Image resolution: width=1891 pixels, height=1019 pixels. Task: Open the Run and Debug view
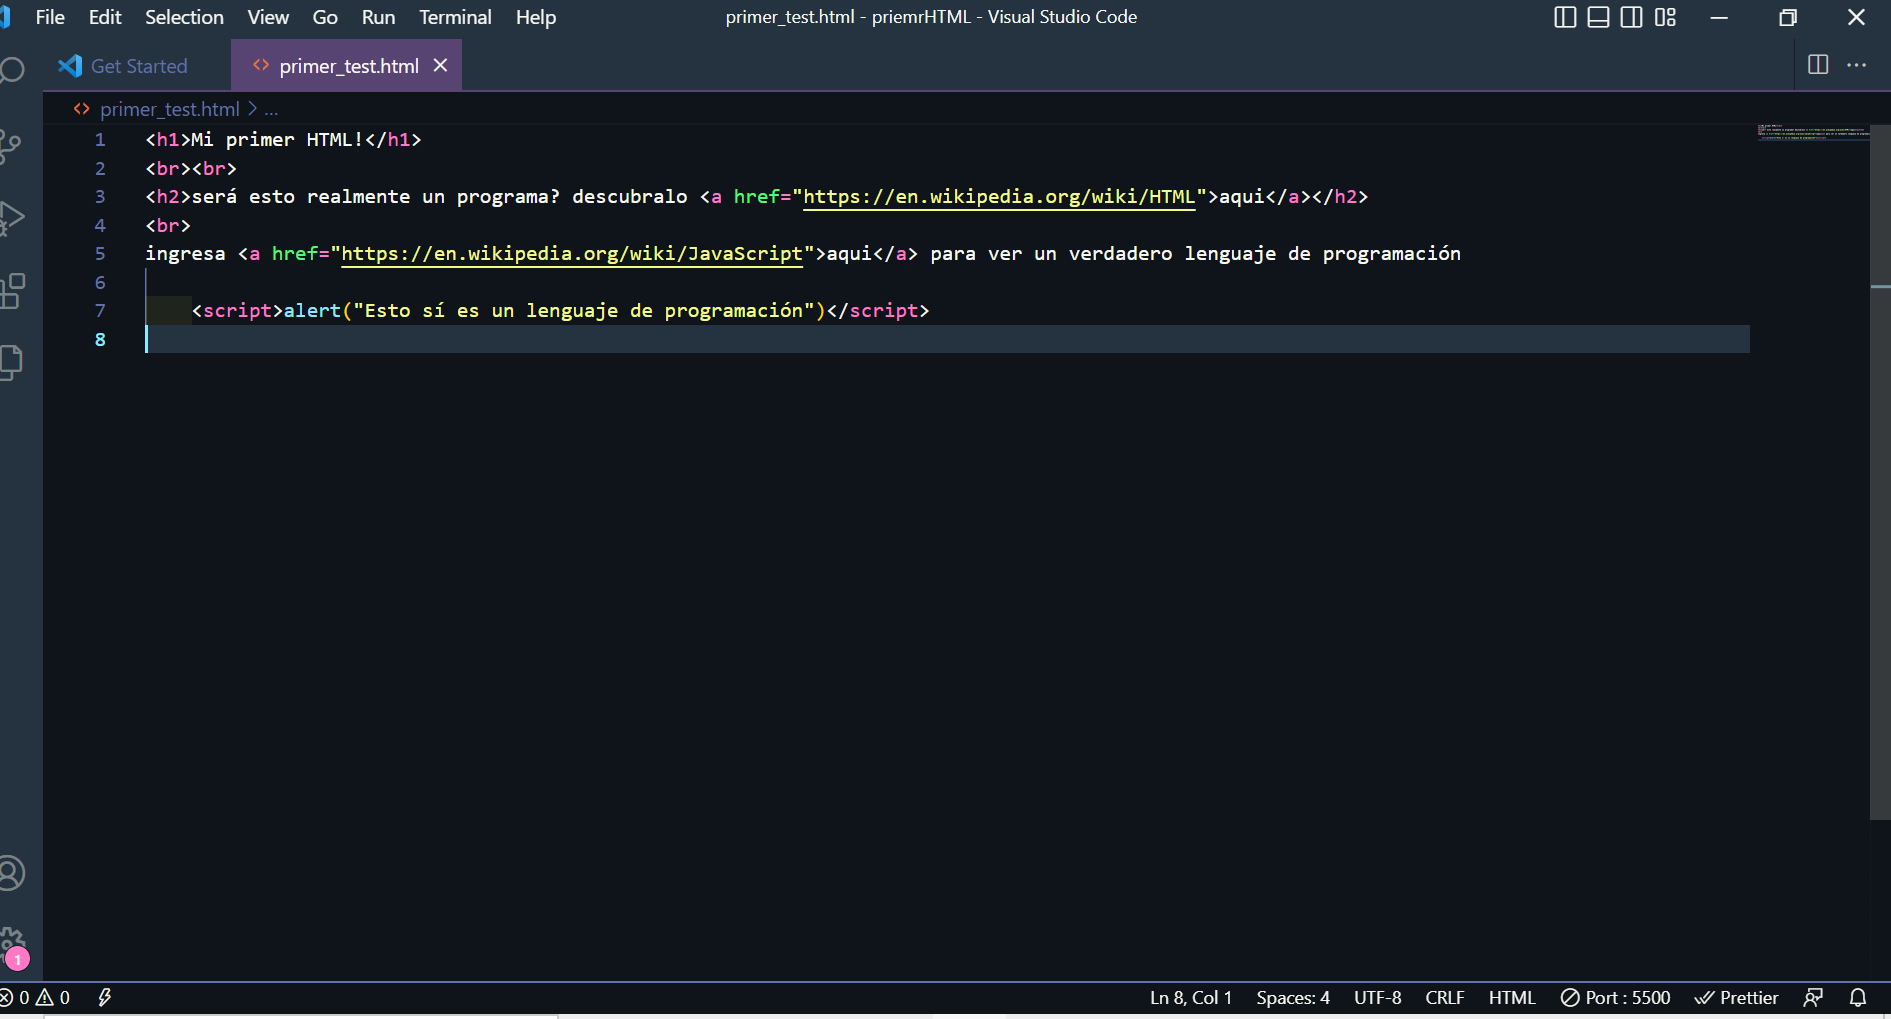11,218
